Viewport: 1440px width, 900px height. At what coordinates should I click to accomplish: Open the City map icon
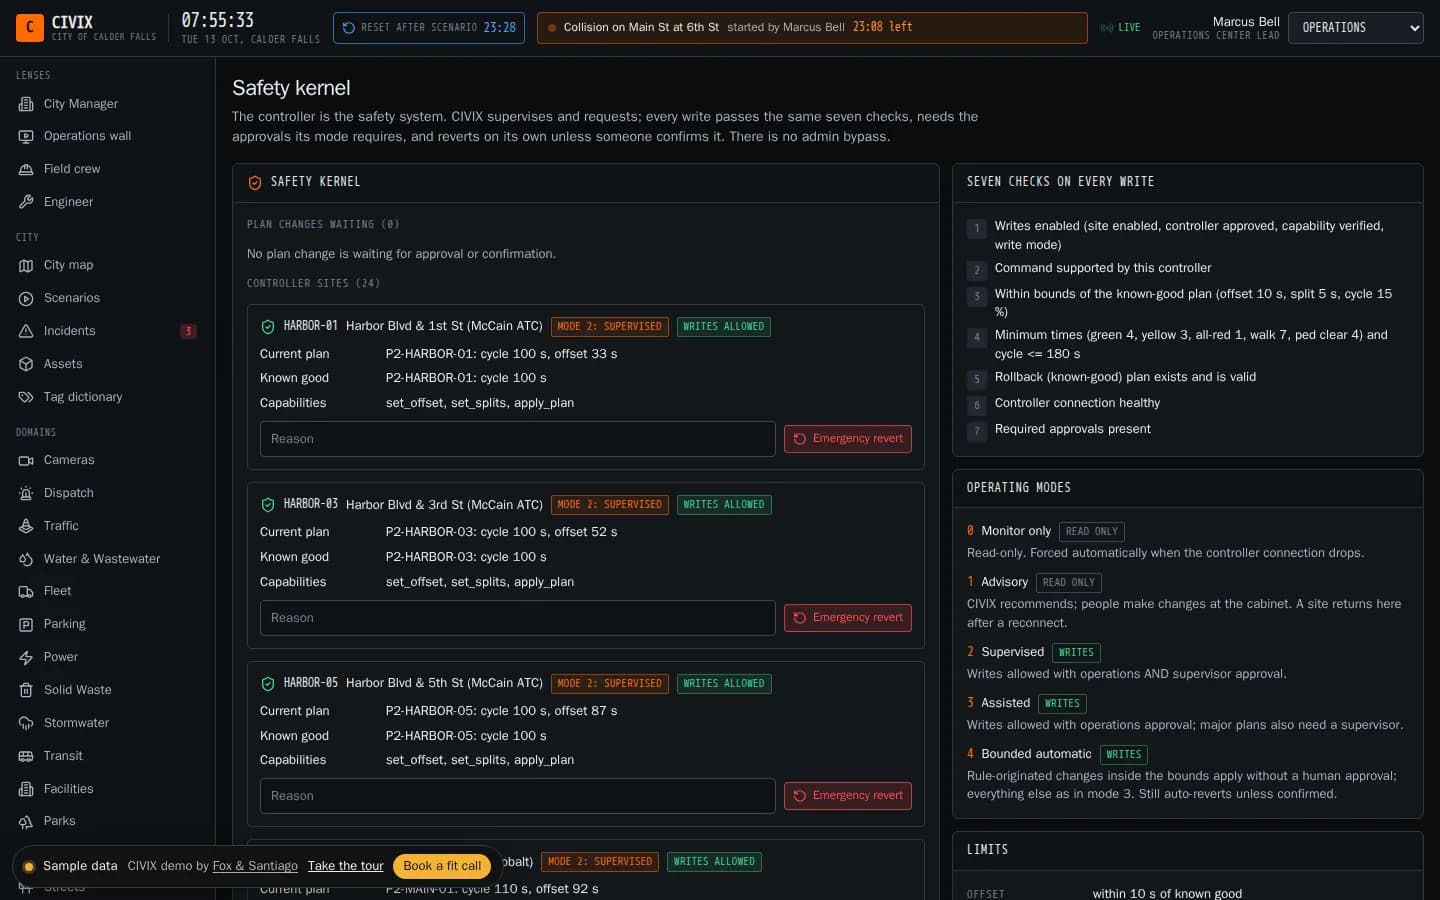click(26, 266)
